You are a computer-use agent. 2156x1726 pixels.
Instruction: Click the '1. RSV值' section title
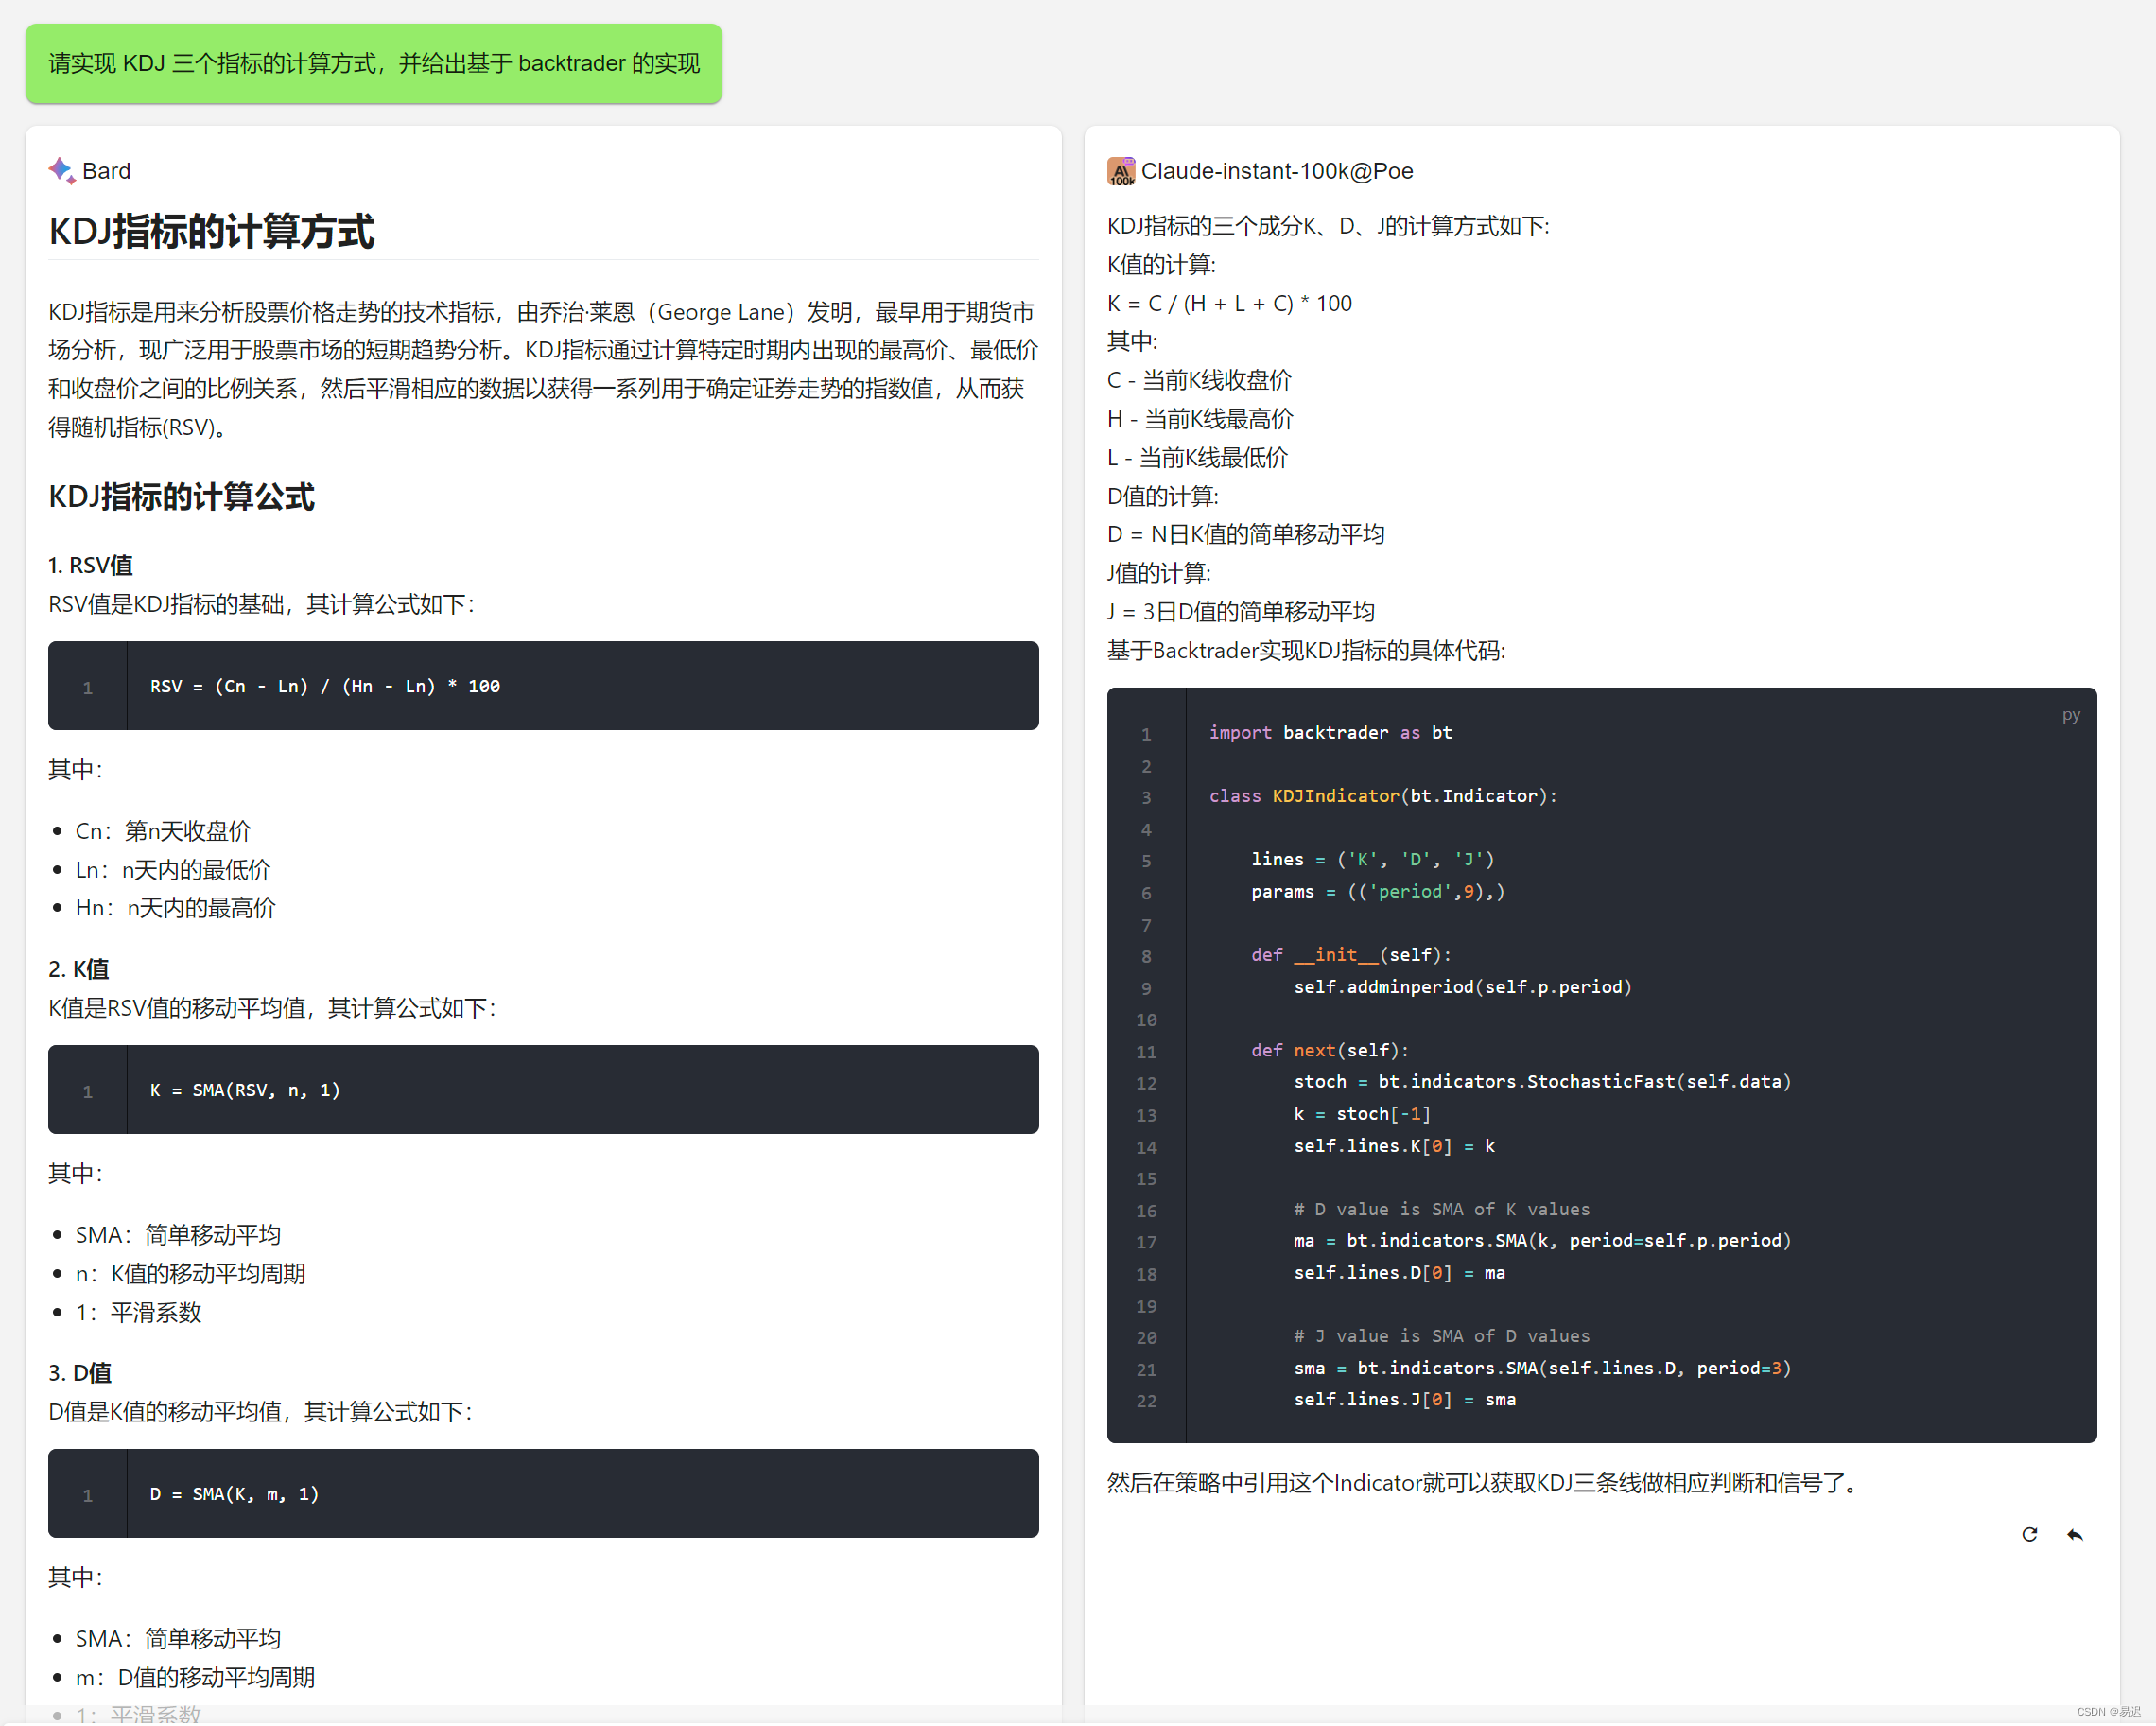point(91,565)
